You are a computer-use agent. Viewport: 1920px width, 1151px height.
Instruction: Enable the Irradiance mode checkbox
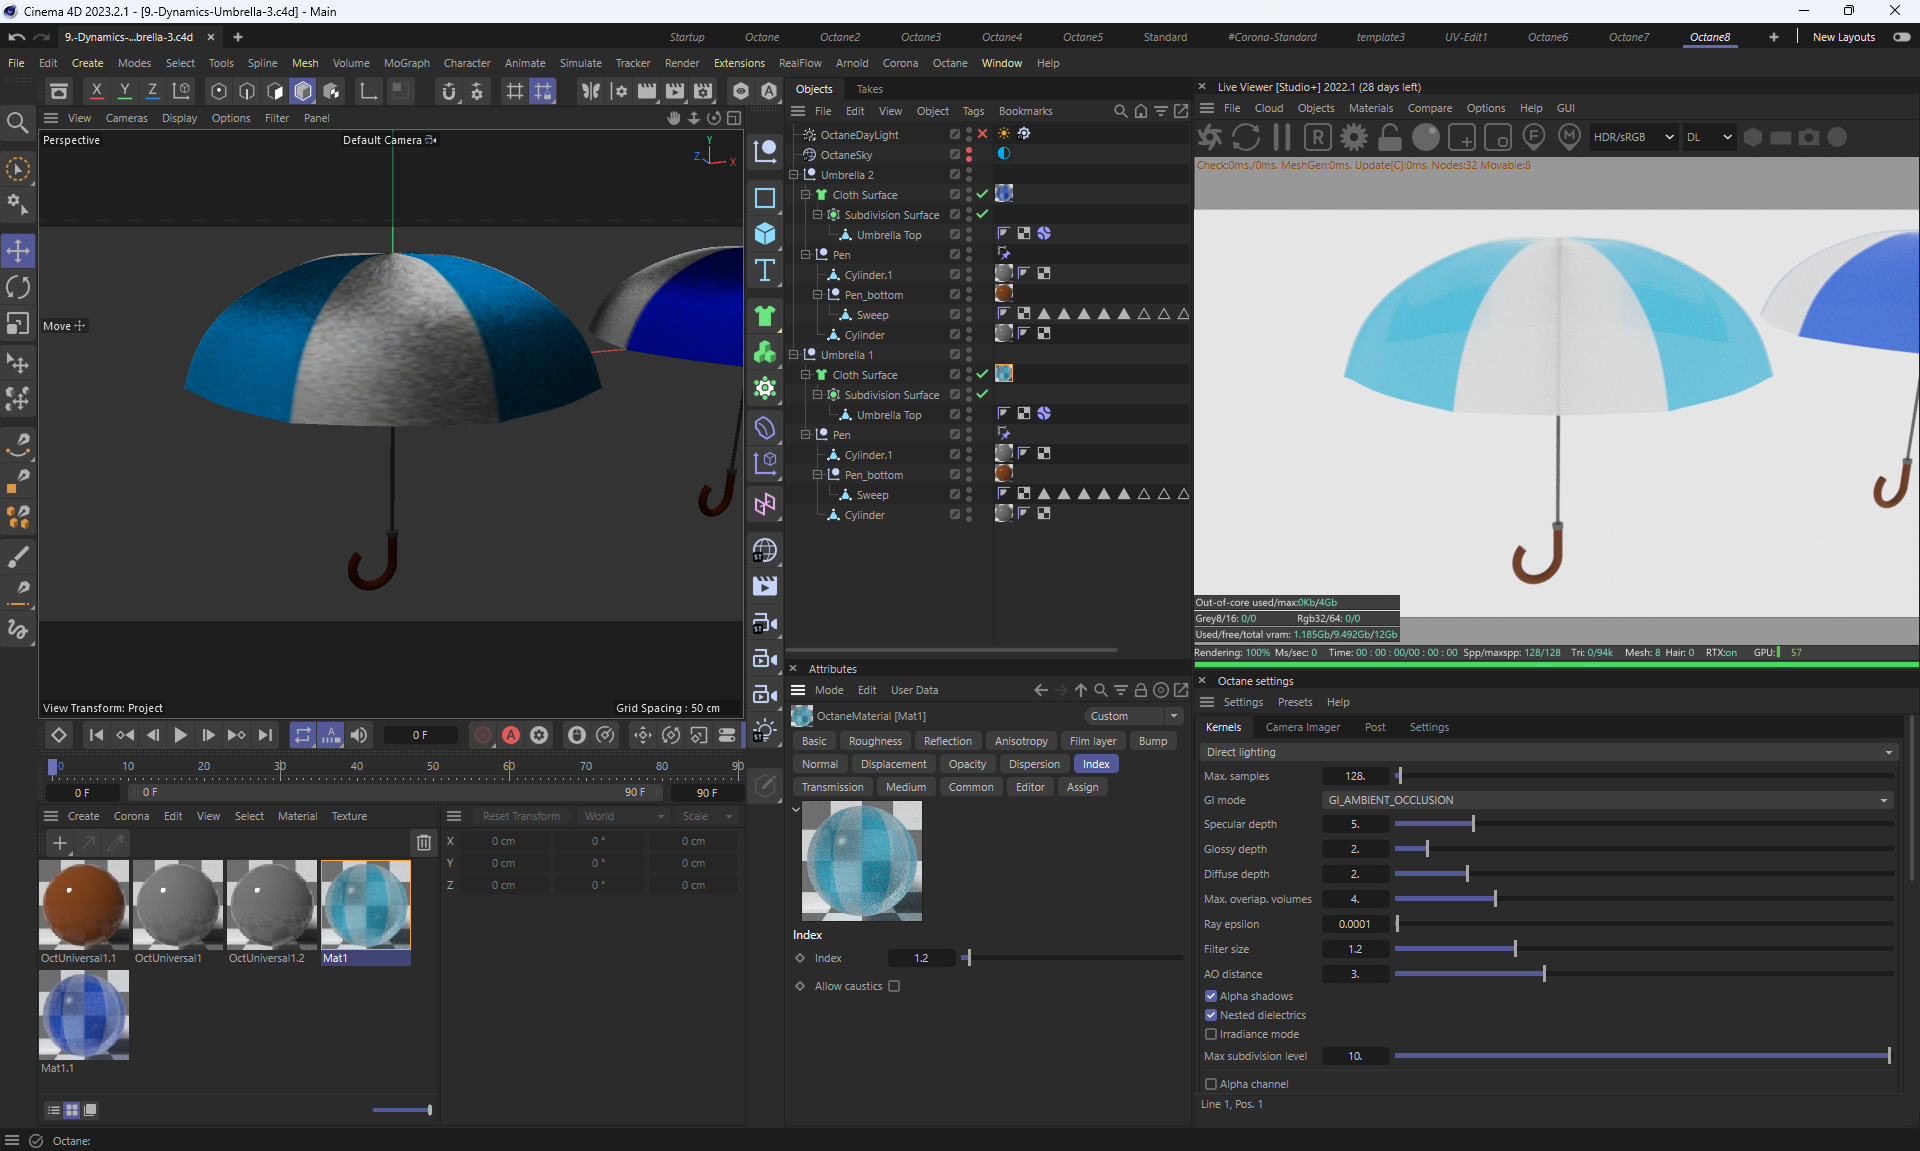click(1211, 1034)
